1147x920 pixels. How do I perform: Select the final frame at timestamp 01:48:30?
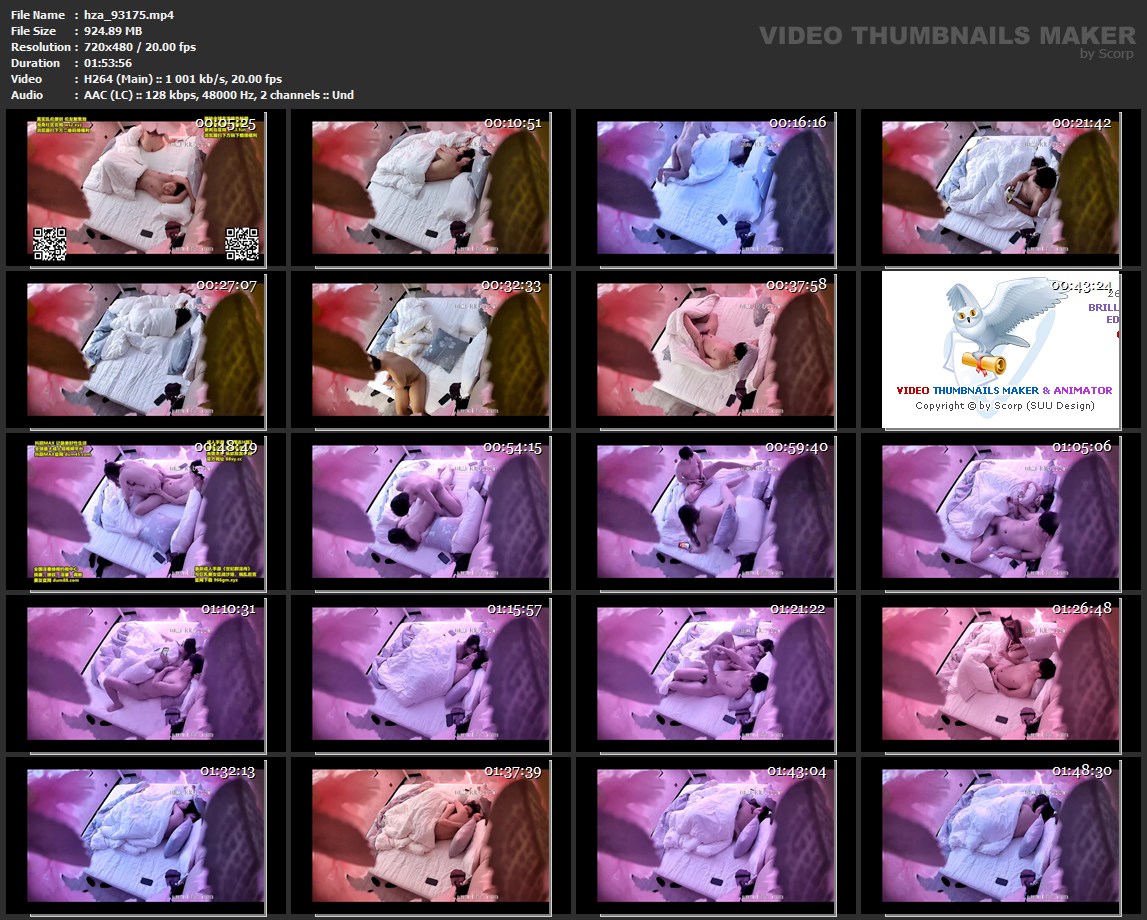(1001, 837)
